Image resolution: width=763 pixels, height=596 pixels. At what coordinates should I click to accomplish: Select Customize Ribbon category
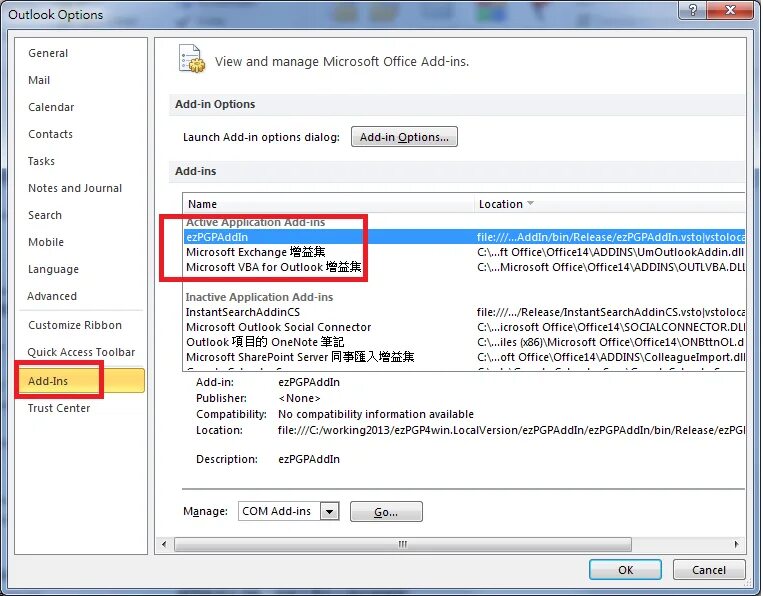pyautogui.click(x=75, y=325)
